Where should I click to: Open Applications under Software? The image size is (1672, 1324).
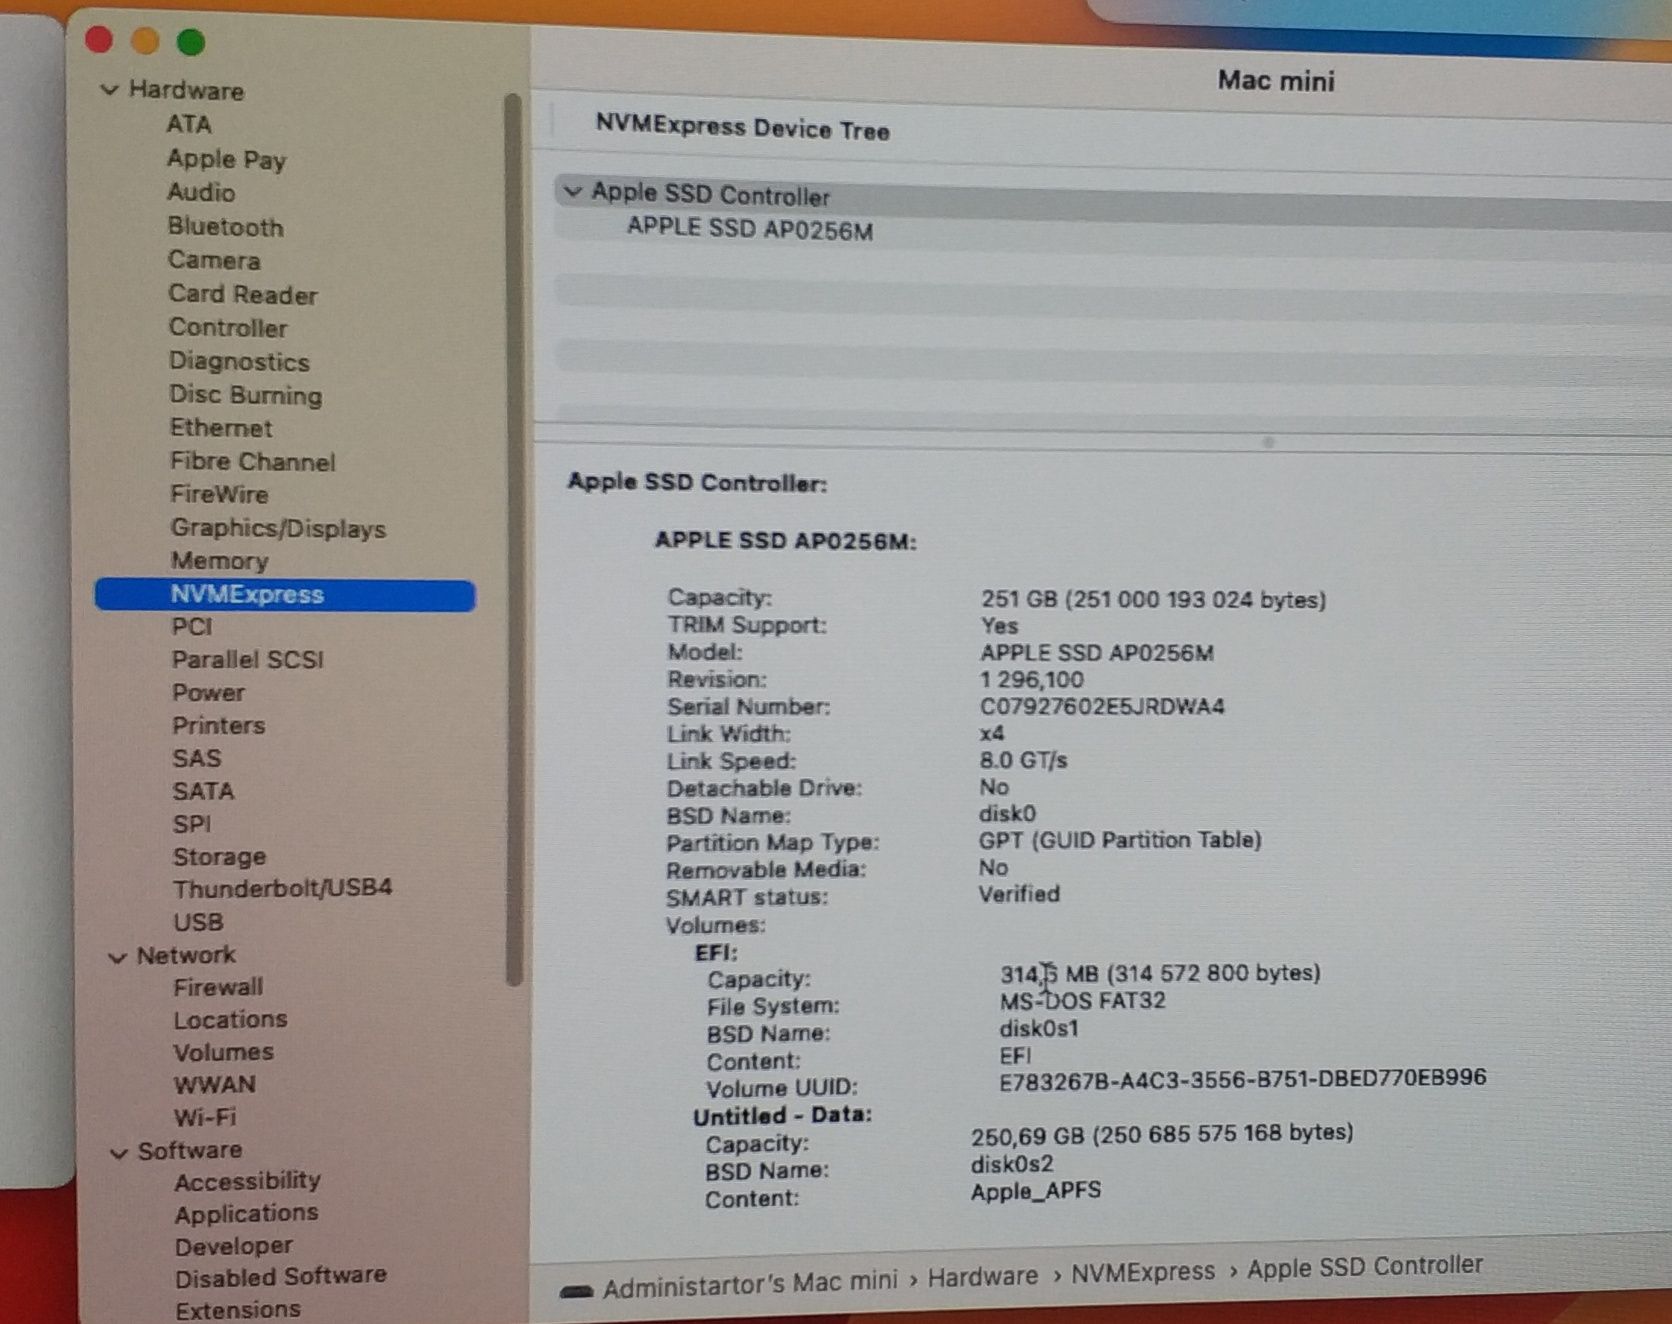coord(246,1213)
